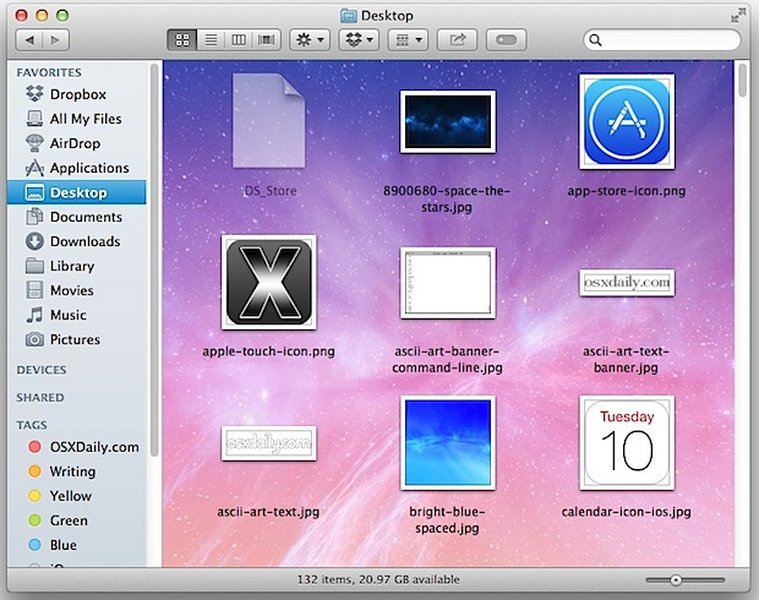Open the Action gear menu
This screenshot has height=600, width=759.
[x=310, y=40]
